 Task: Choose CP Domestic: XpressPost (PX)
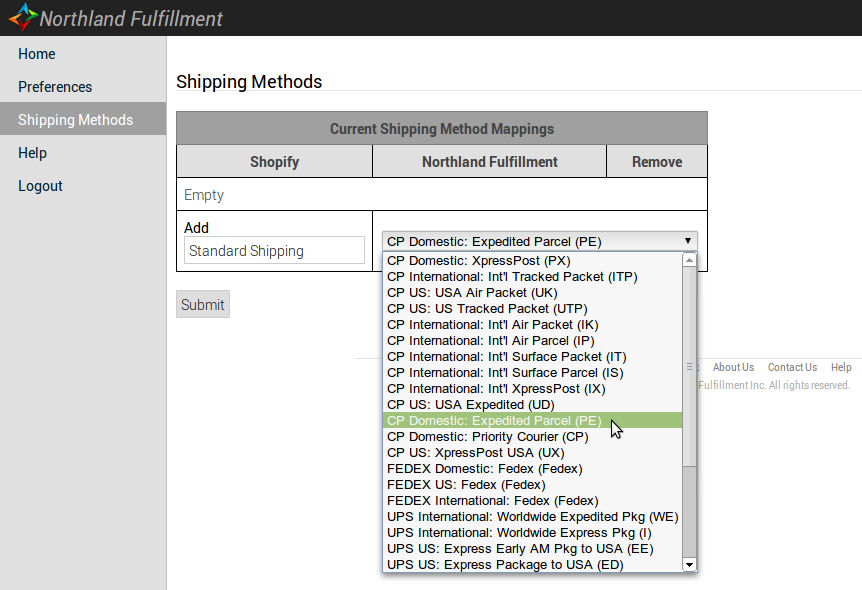[532, 261]
